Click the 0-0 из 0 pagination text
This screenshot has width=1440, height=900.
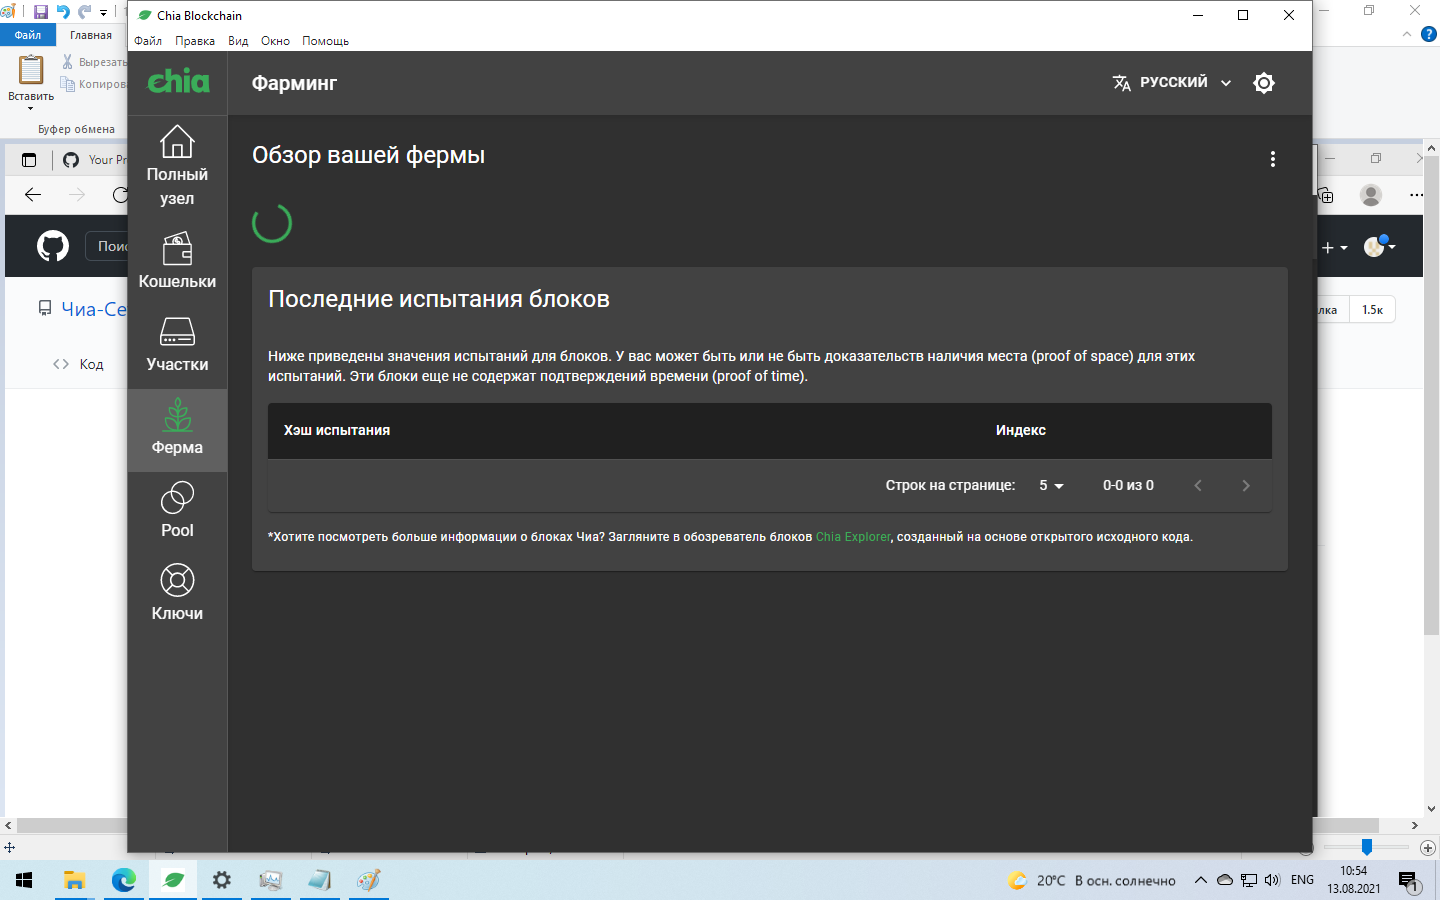(1128, 485)
